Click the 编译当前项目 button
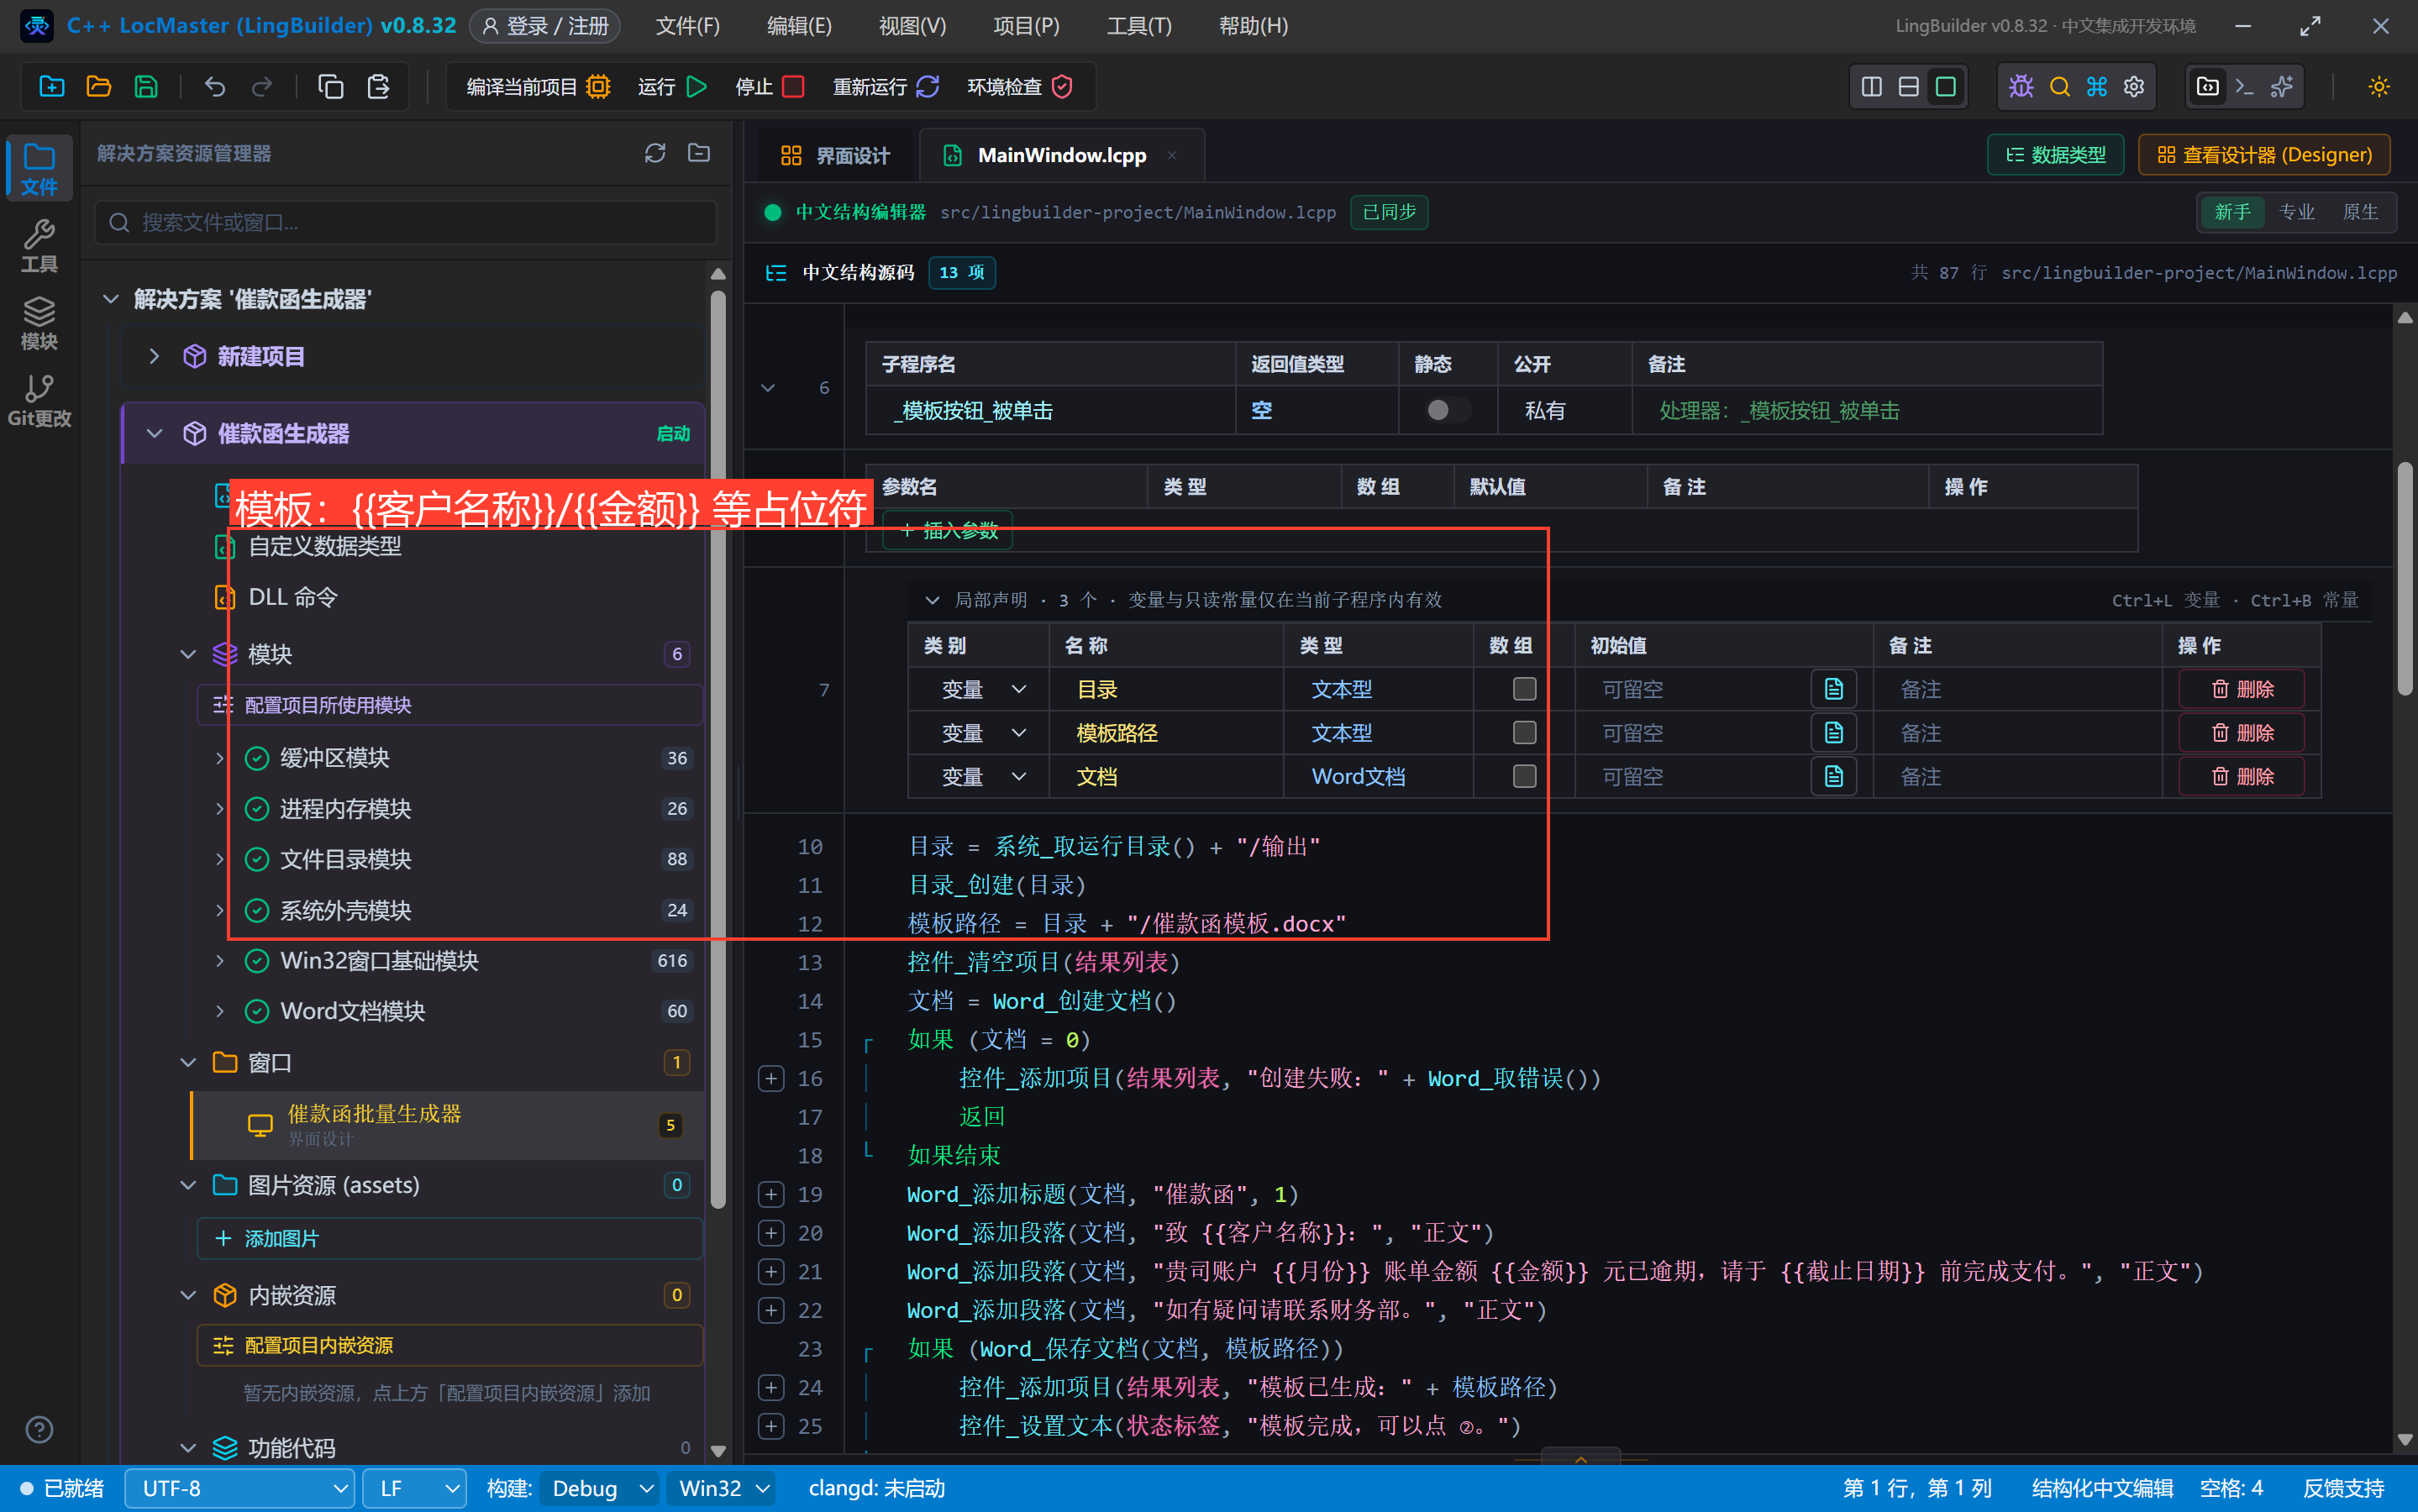The height and width of the screenshot is (1512, 2418). tap(538, 87)
